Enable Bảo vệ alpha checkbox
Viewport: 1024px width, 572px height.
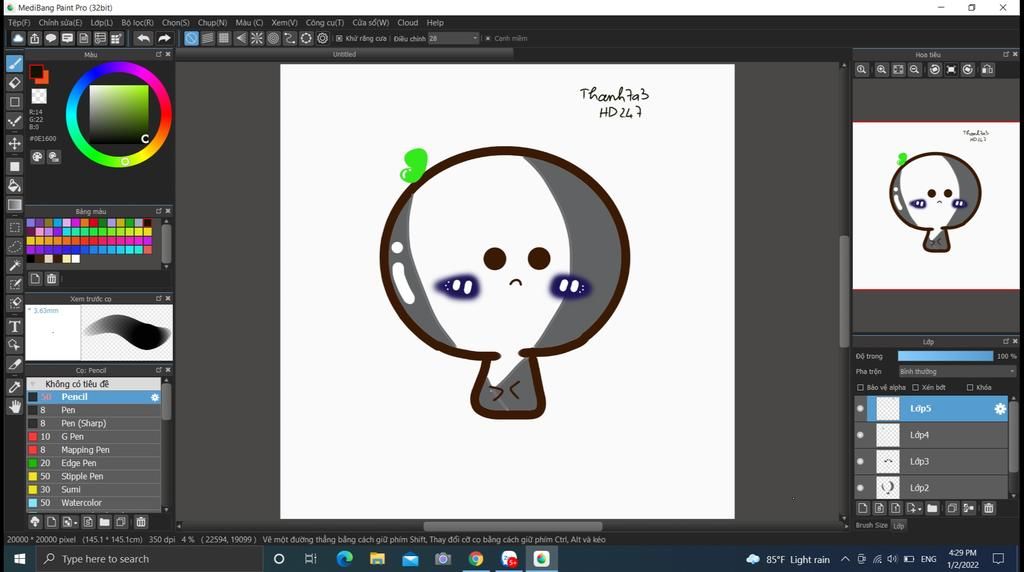[860, 387]
